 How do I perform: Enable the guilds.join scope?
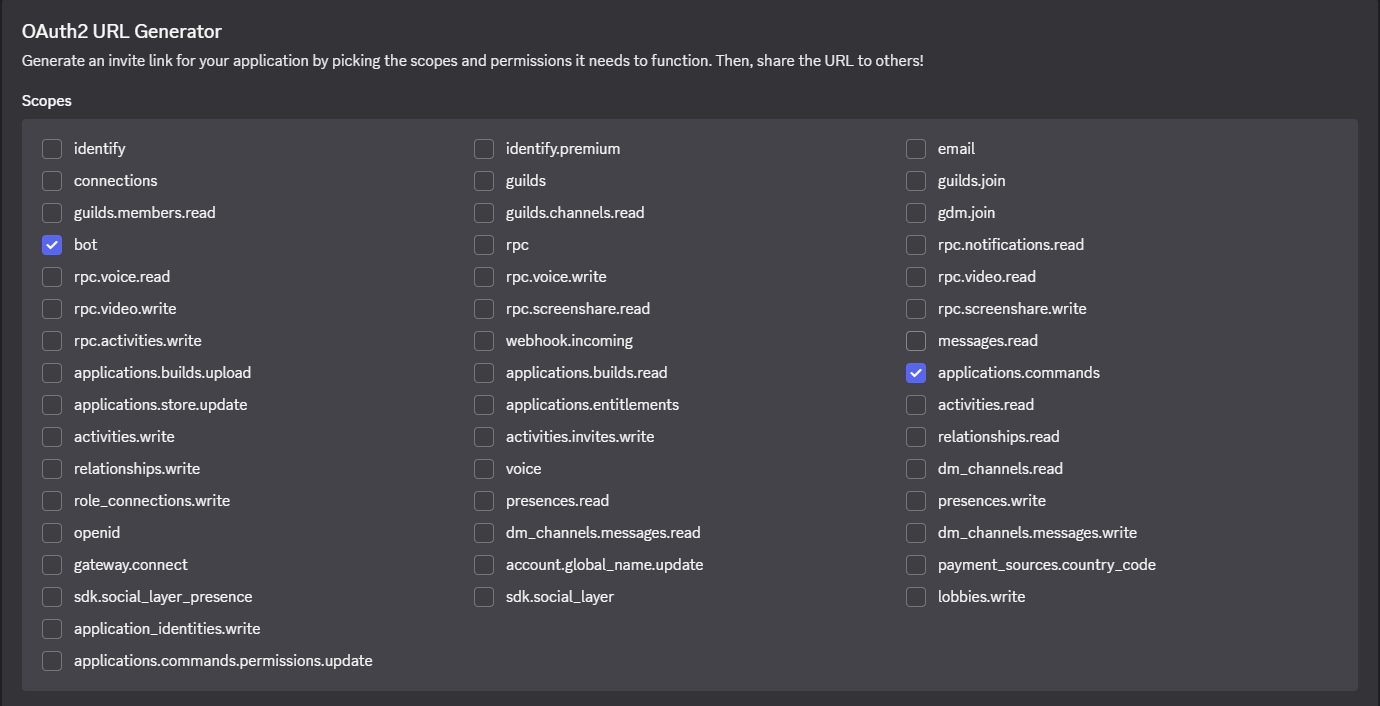point(916,181)
